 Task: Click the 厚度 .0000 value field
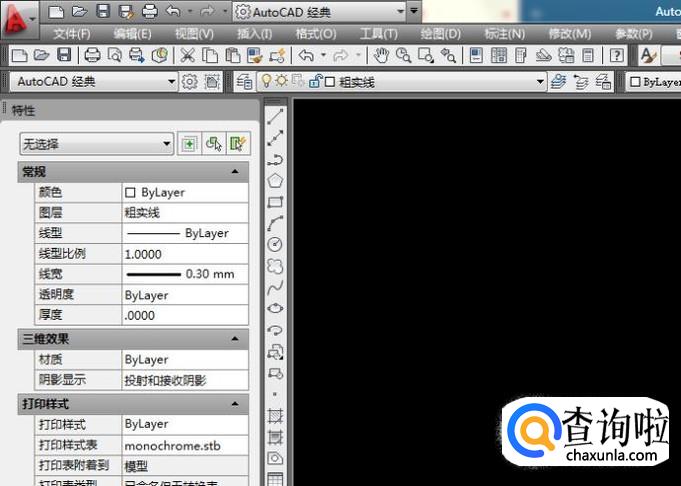[185, 315]
